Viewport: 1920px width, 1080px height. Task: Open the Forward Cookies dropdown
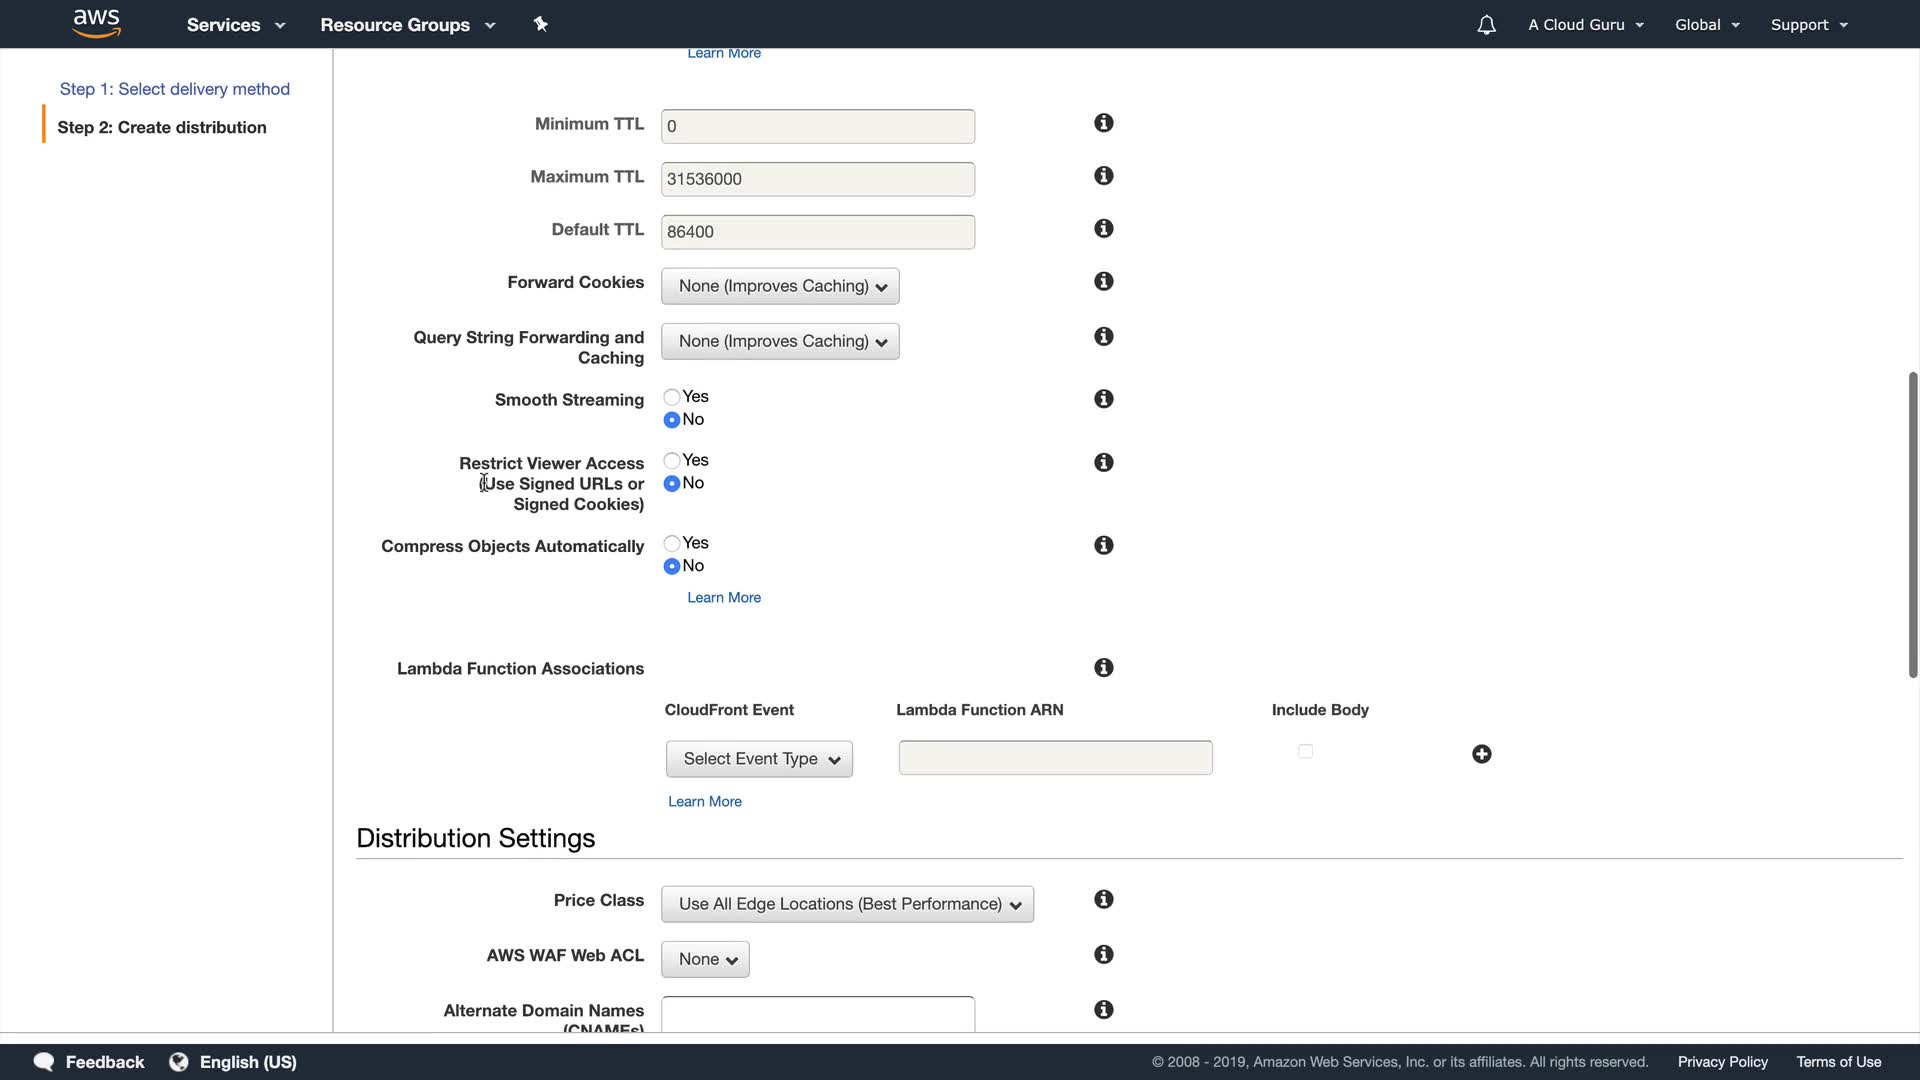point(780,286)
